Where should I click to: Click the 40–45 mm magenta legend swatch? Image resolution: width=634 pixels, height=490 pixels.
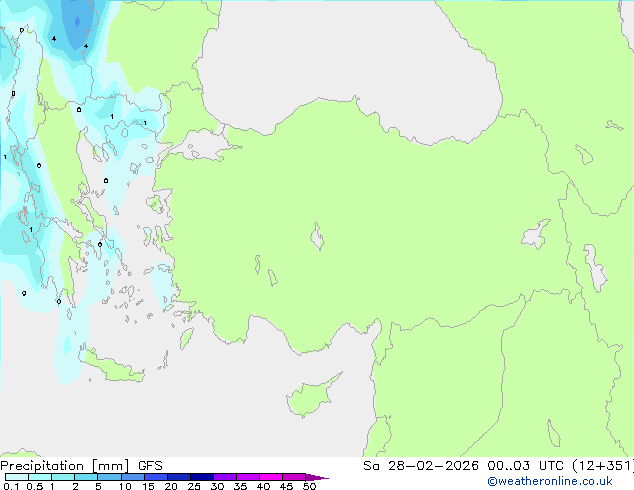[271, 477]
